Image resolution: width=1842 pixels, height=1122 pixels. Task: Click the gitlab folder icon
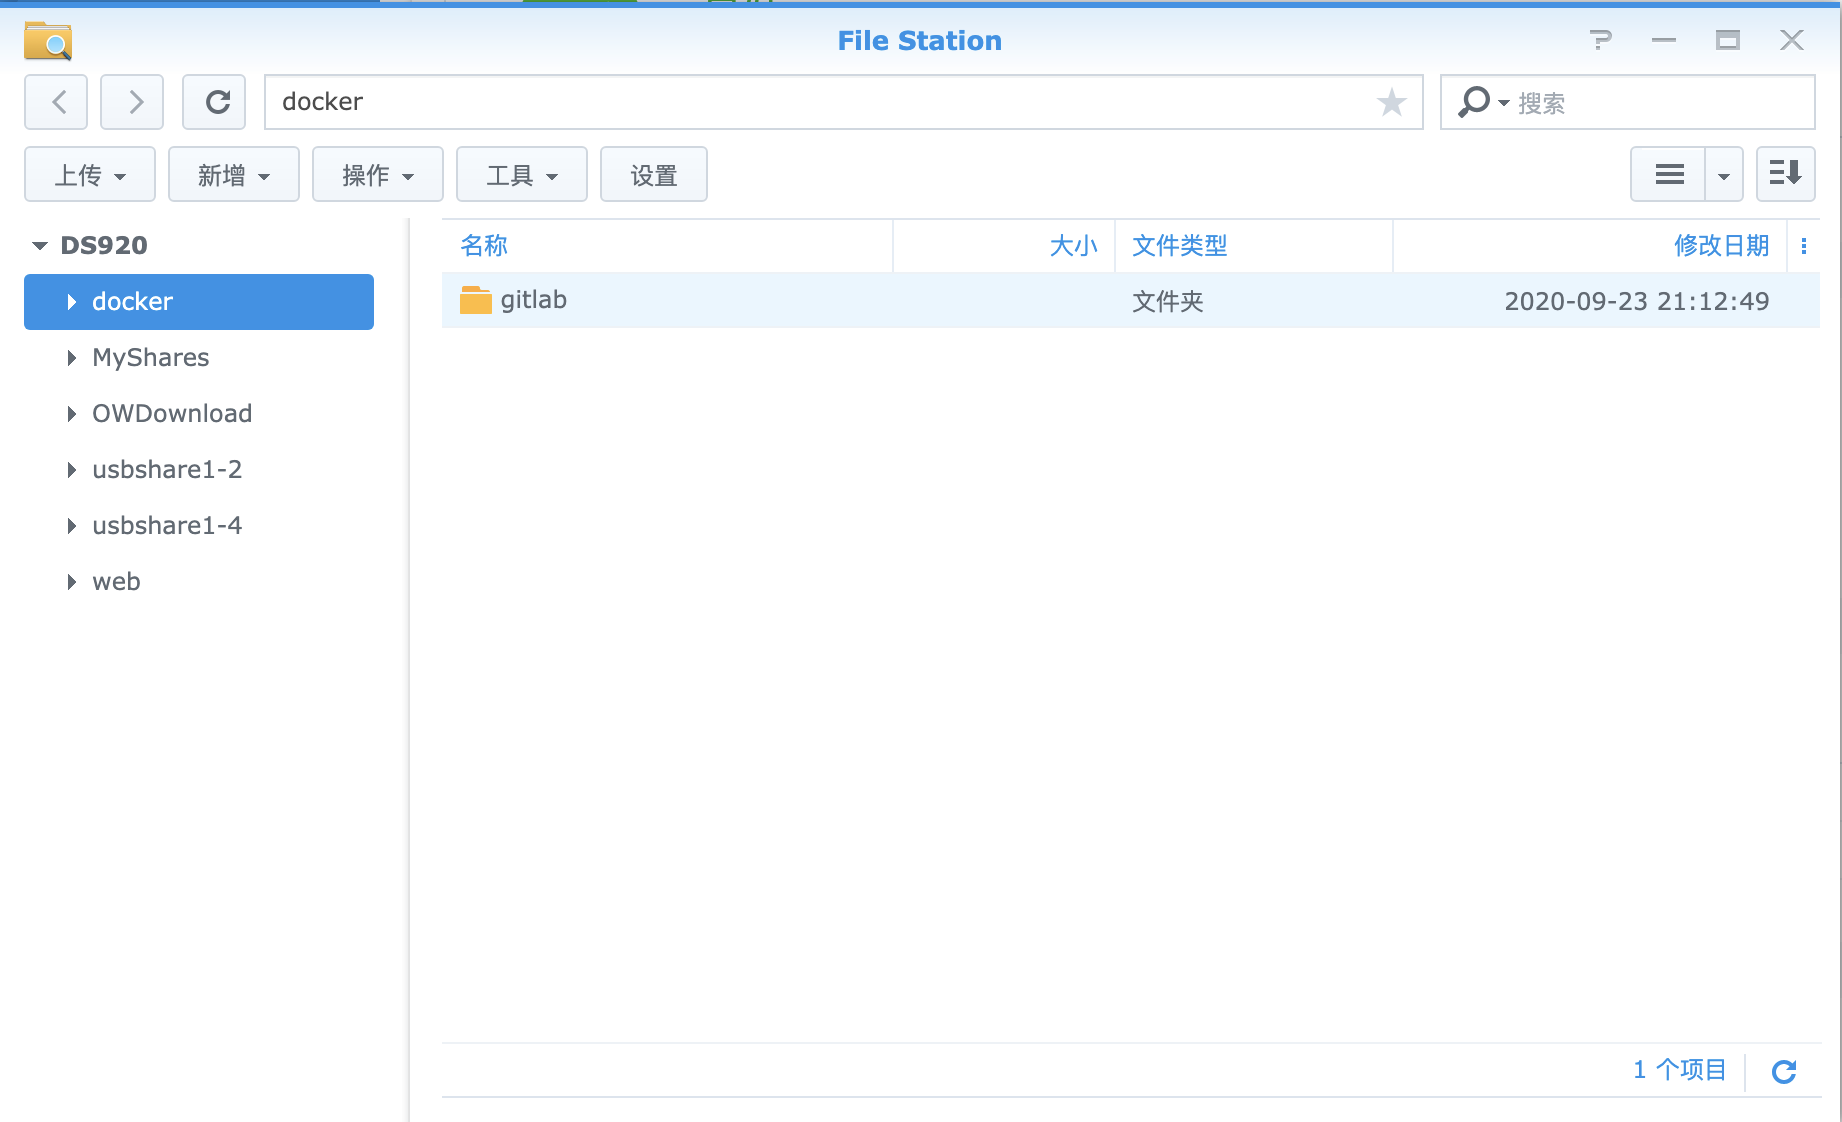476,300
